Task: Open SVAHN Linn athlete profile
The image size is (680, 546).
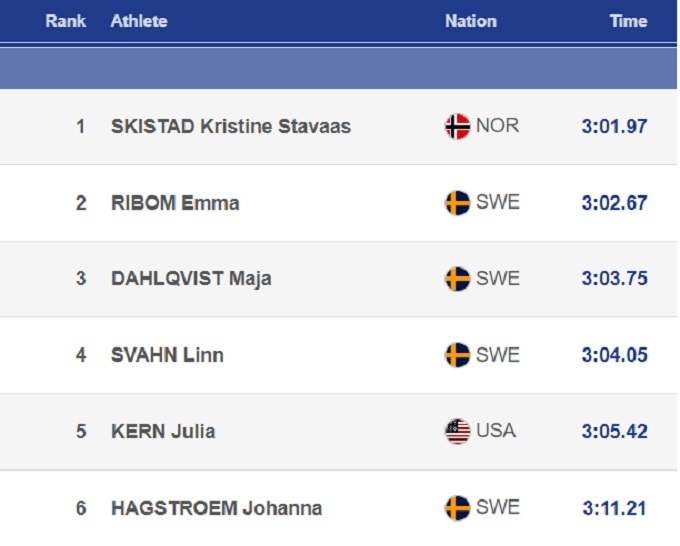Action: 167,355
